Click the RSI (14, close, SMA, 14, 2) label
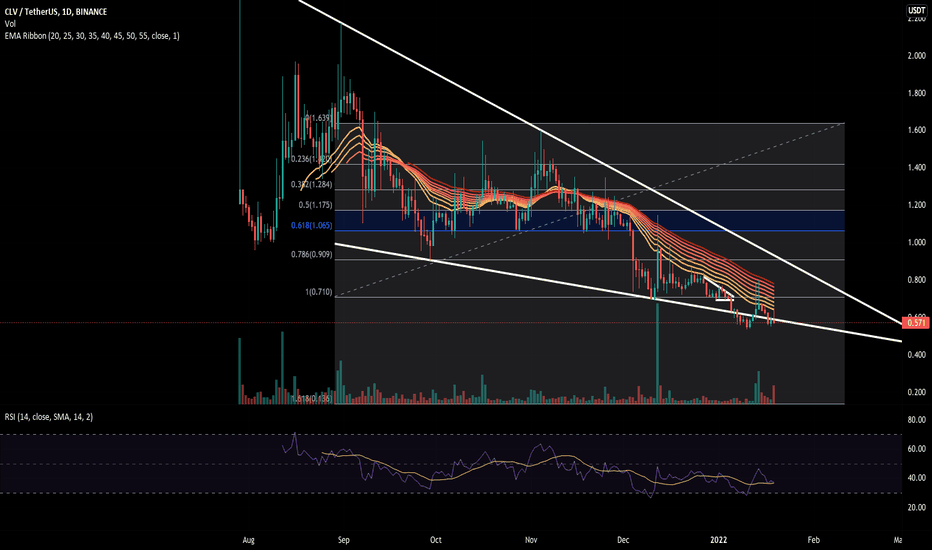 tap(49, 417)
